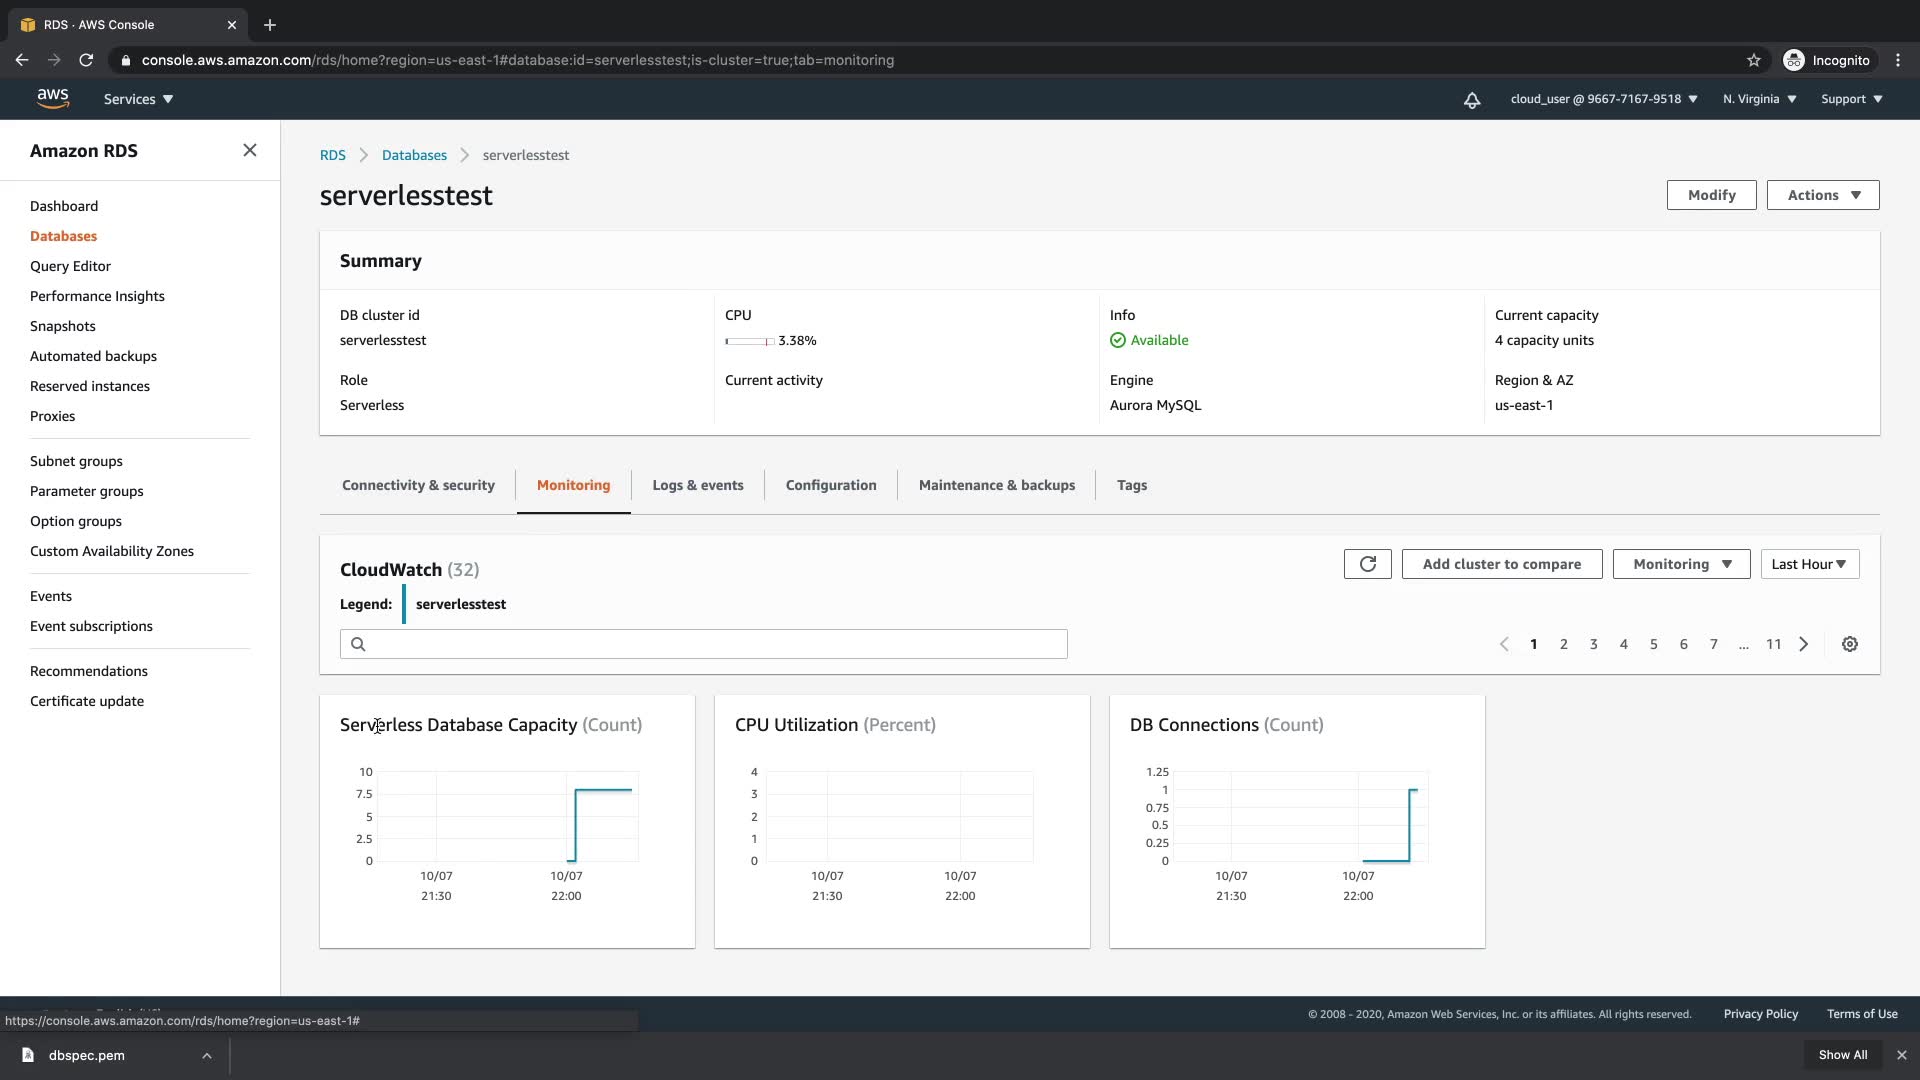Go to next metrics page arrow
Screen dimensions: 1920x1080
coord(1804,644)
